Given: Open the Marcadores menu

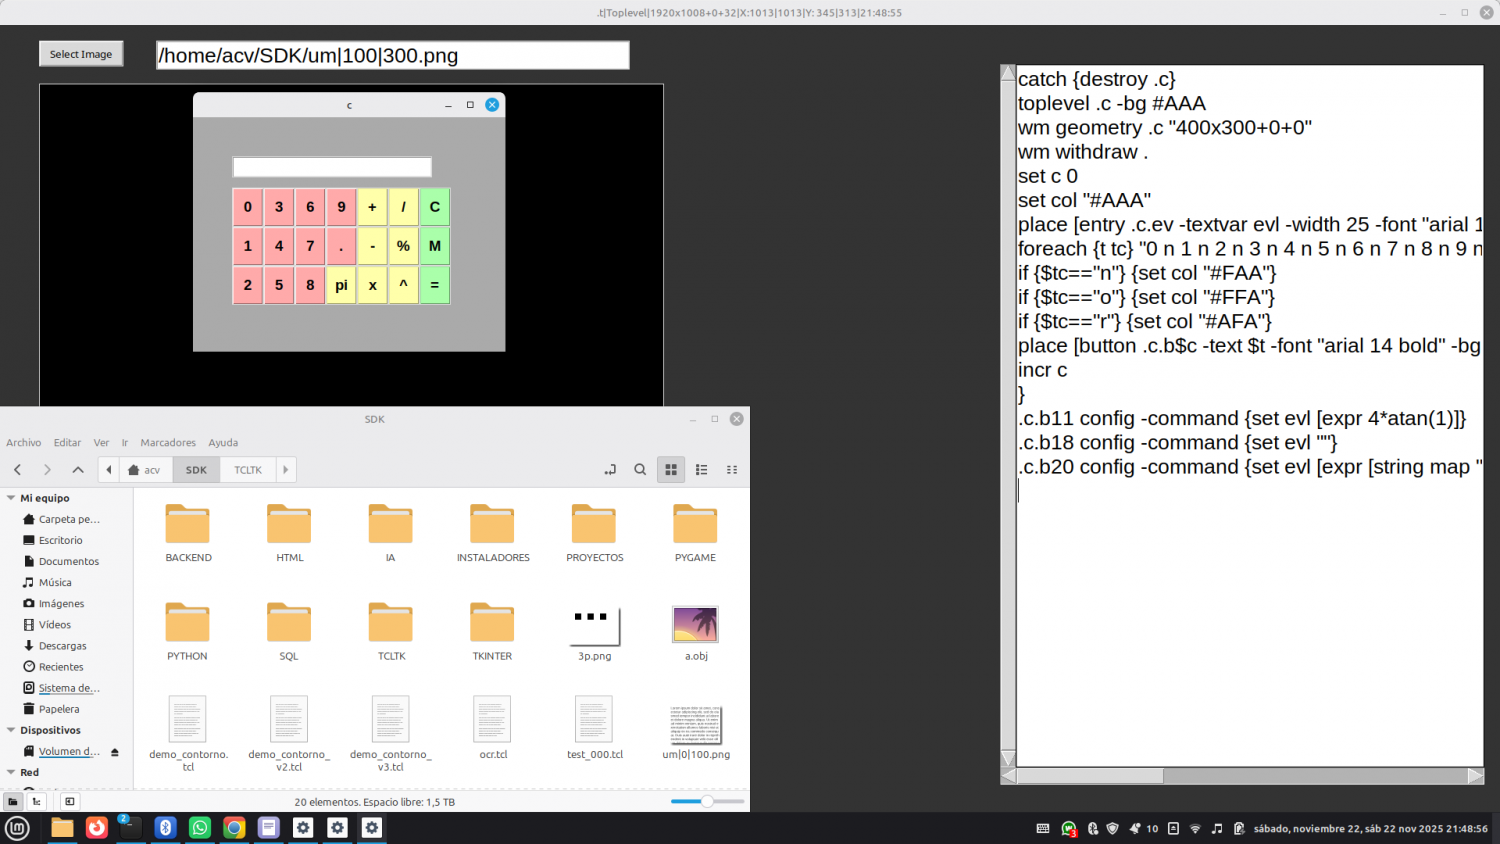Looking at the screenshot, I should click(168, 442).
